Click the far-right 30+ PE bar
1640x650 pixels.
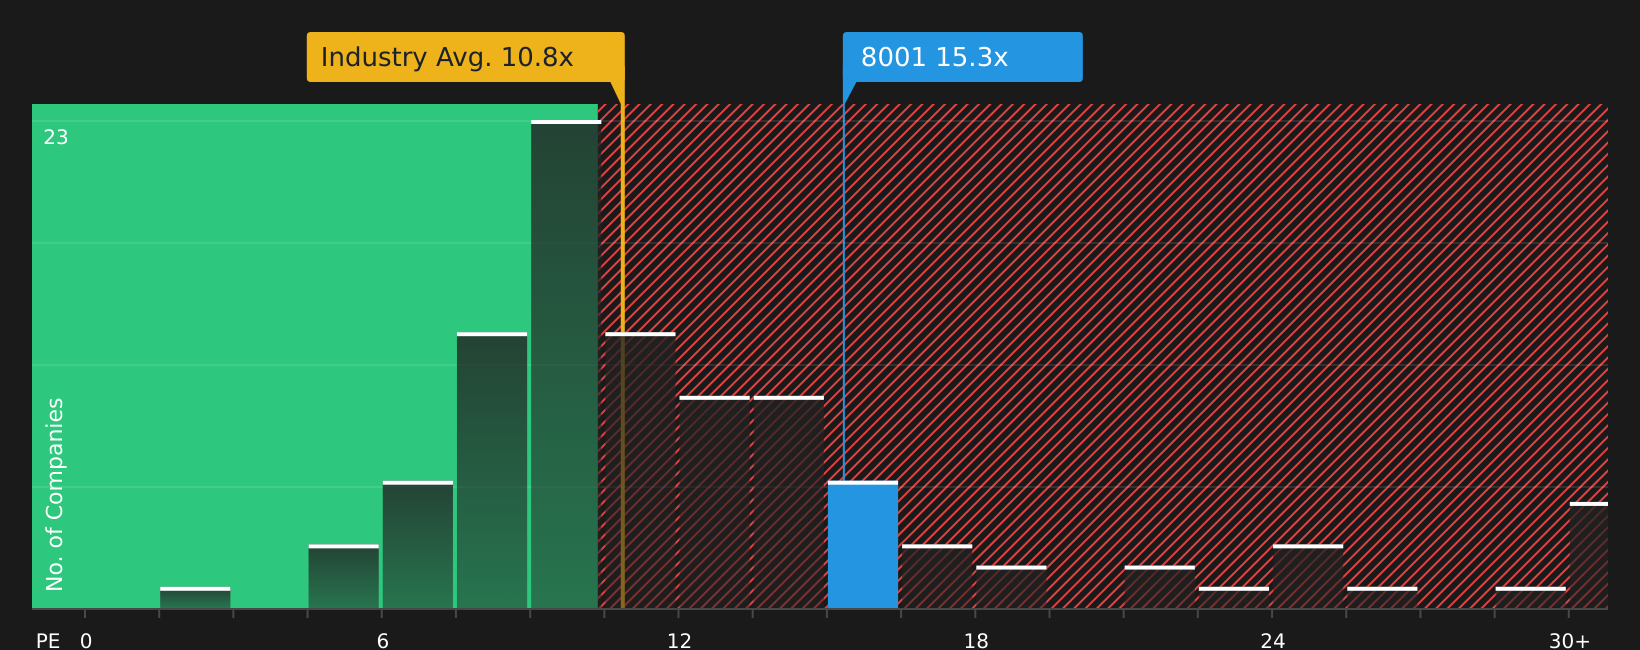pos(1589,555)
